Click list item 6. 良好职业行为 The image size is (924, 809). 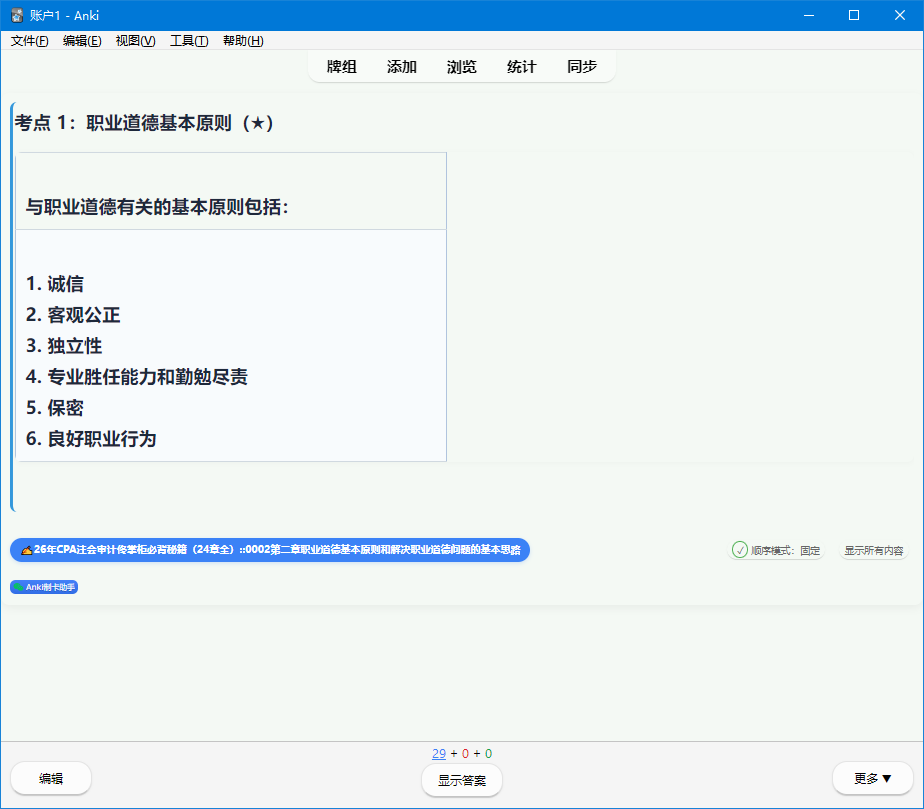click(91, 438)
